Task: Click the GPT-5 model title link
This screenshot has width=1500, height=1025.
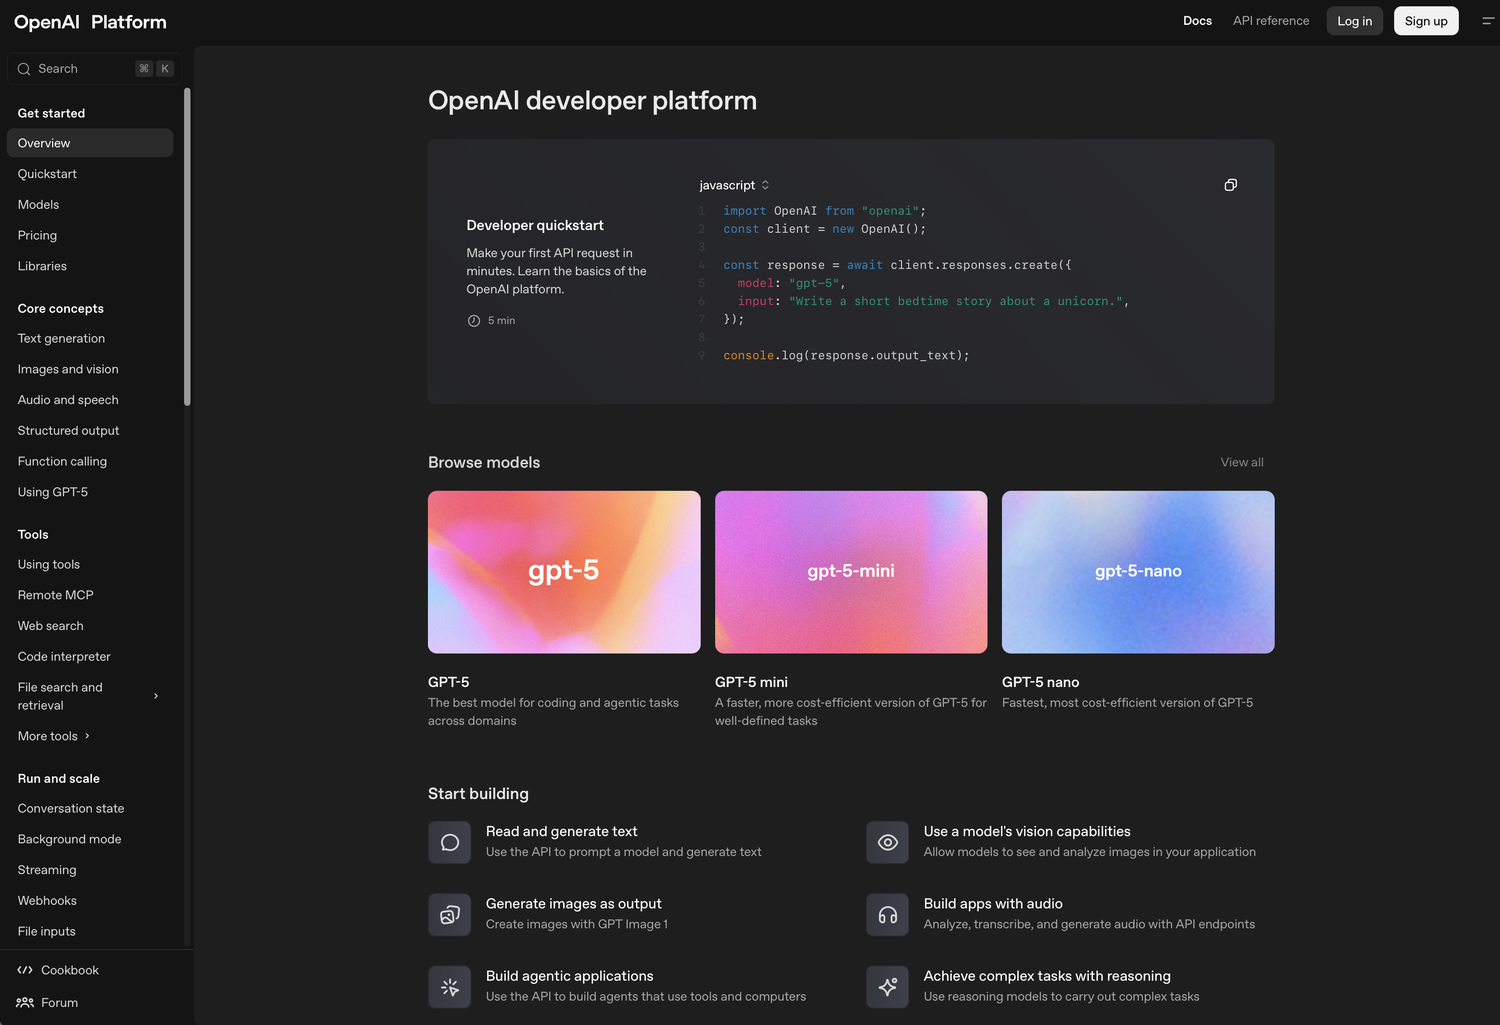Action: (448, 682)
